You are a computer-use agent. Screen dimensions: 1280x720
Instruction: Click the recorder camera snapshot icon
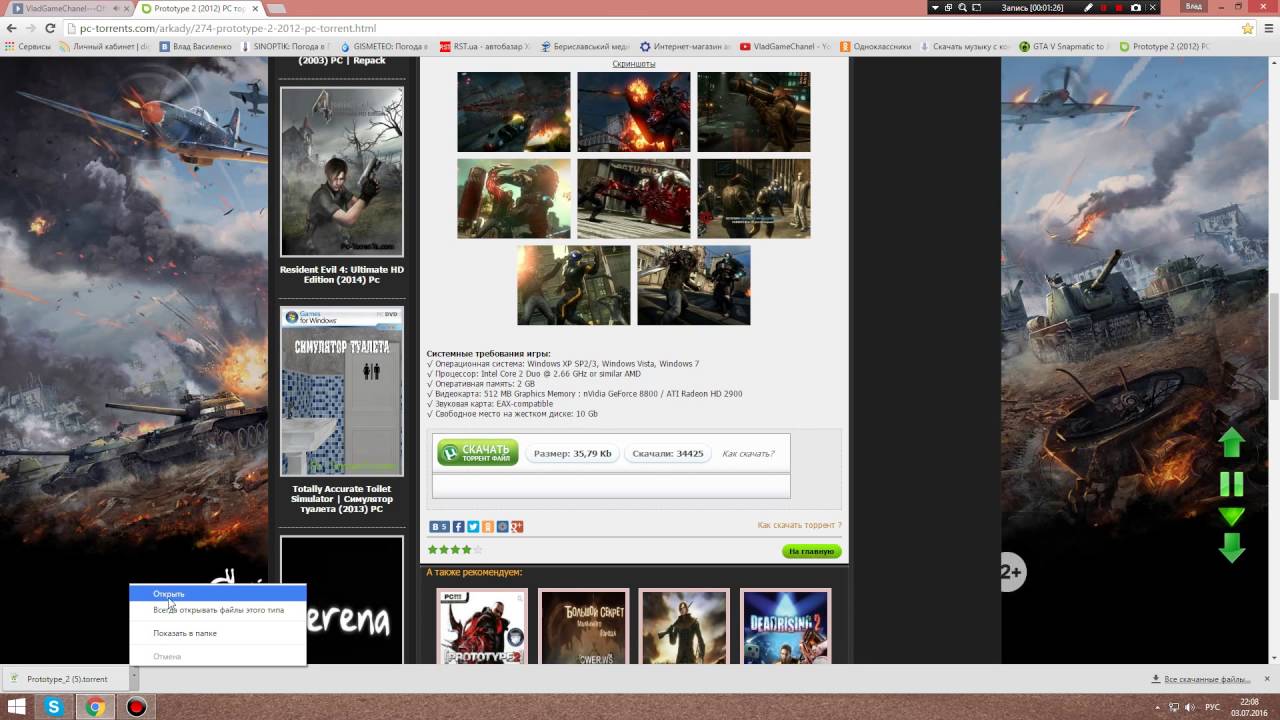pyautogui.click(x=1135, y=7)
